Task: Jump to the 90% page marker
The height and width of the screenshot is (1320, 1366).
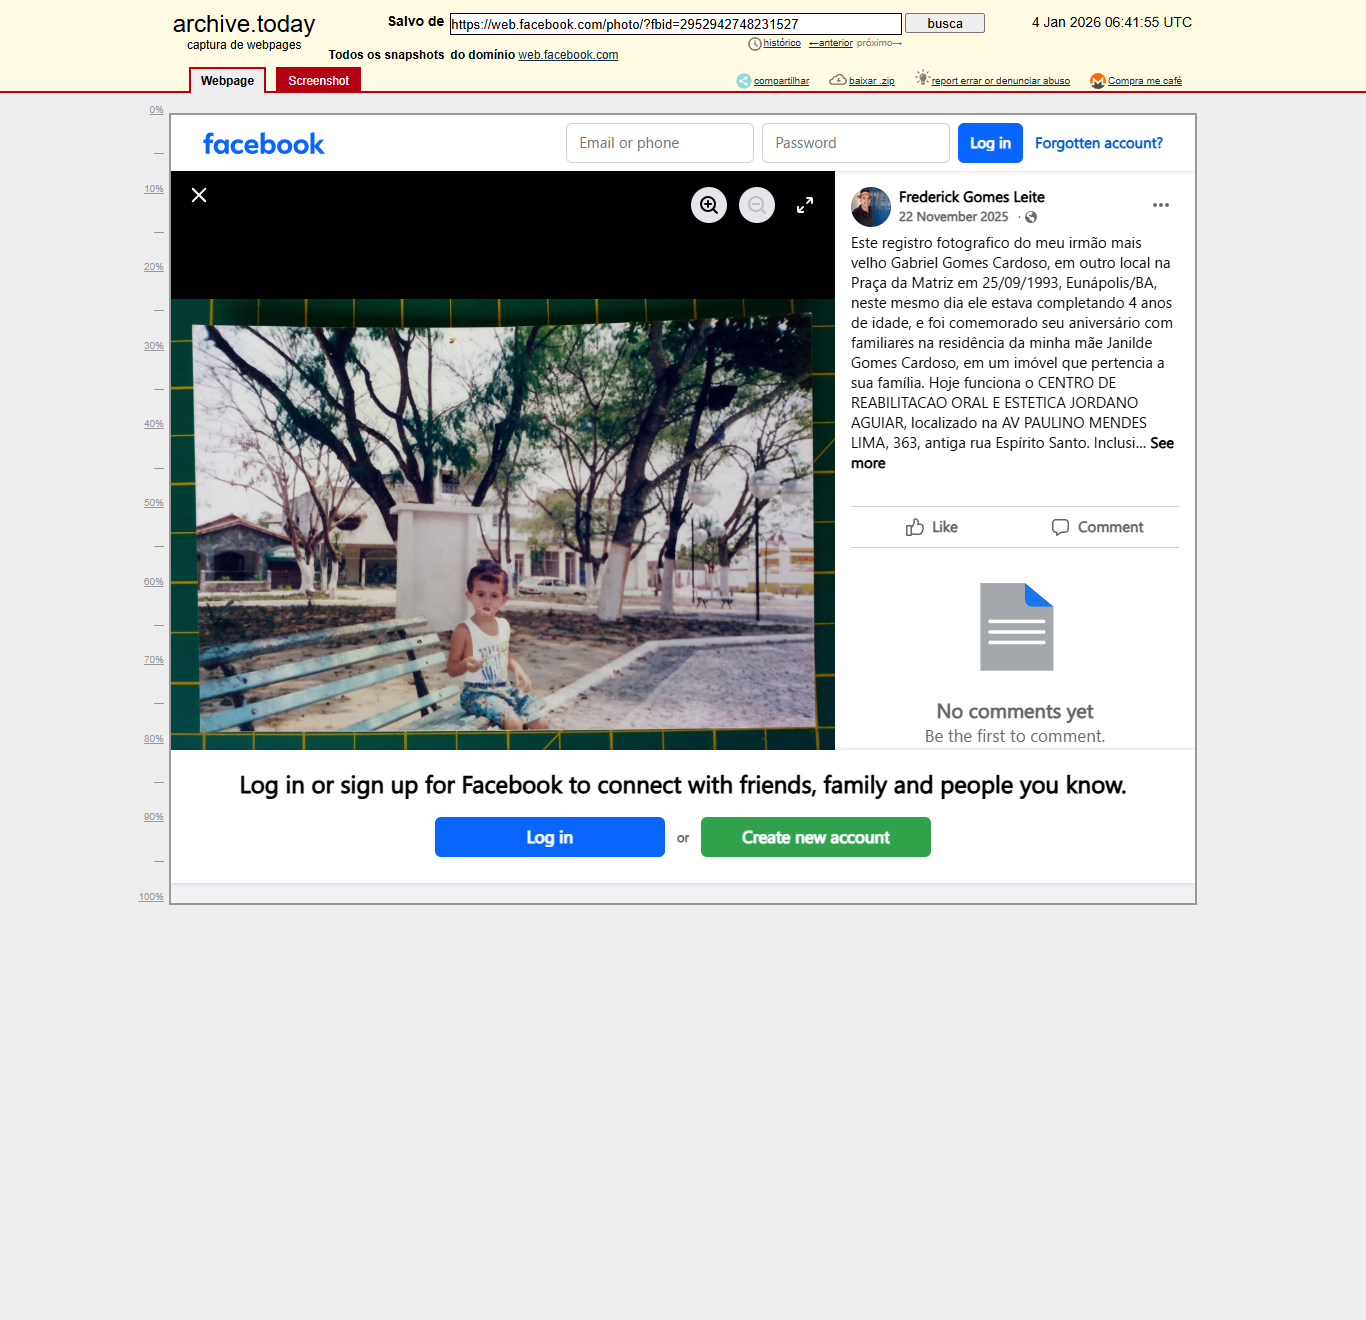Action: 154,817
